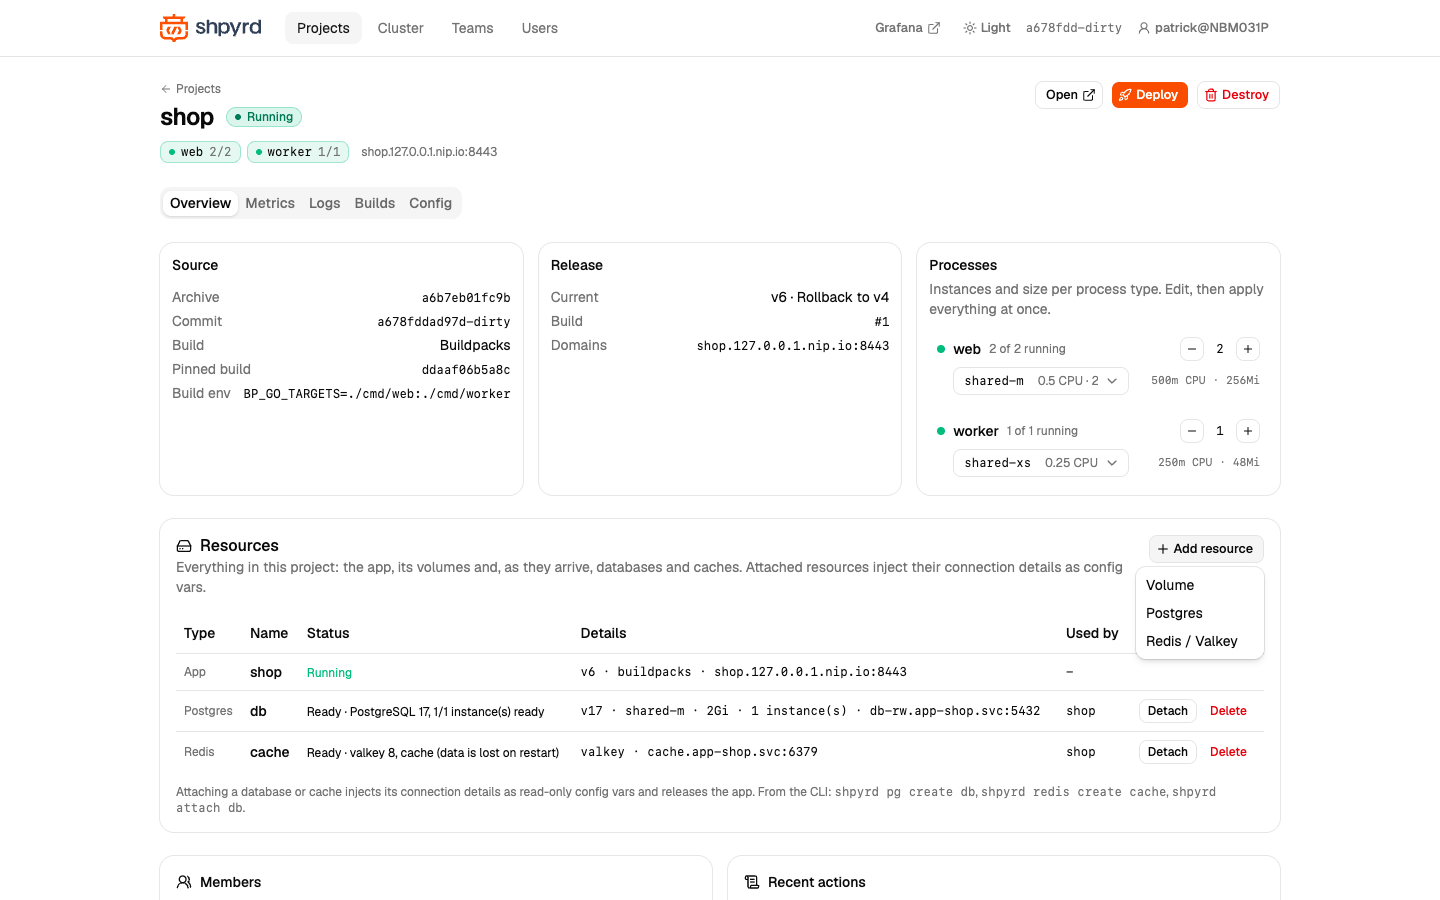Expand the shared-m size dropdown
This screenshot has width=1440, height=900.
pyautogui.click(x=1041, y=381)
